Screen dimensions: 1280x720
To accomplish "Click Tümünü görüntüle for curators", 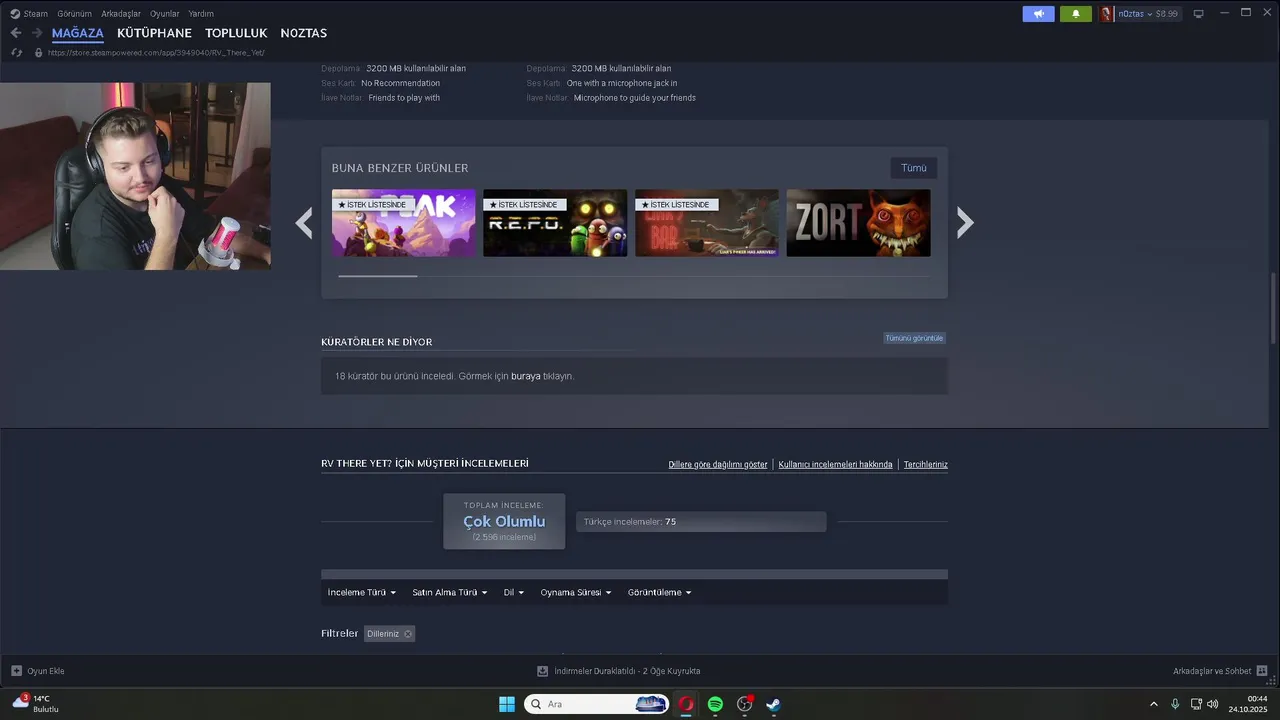I will click(x=914, y=338).
